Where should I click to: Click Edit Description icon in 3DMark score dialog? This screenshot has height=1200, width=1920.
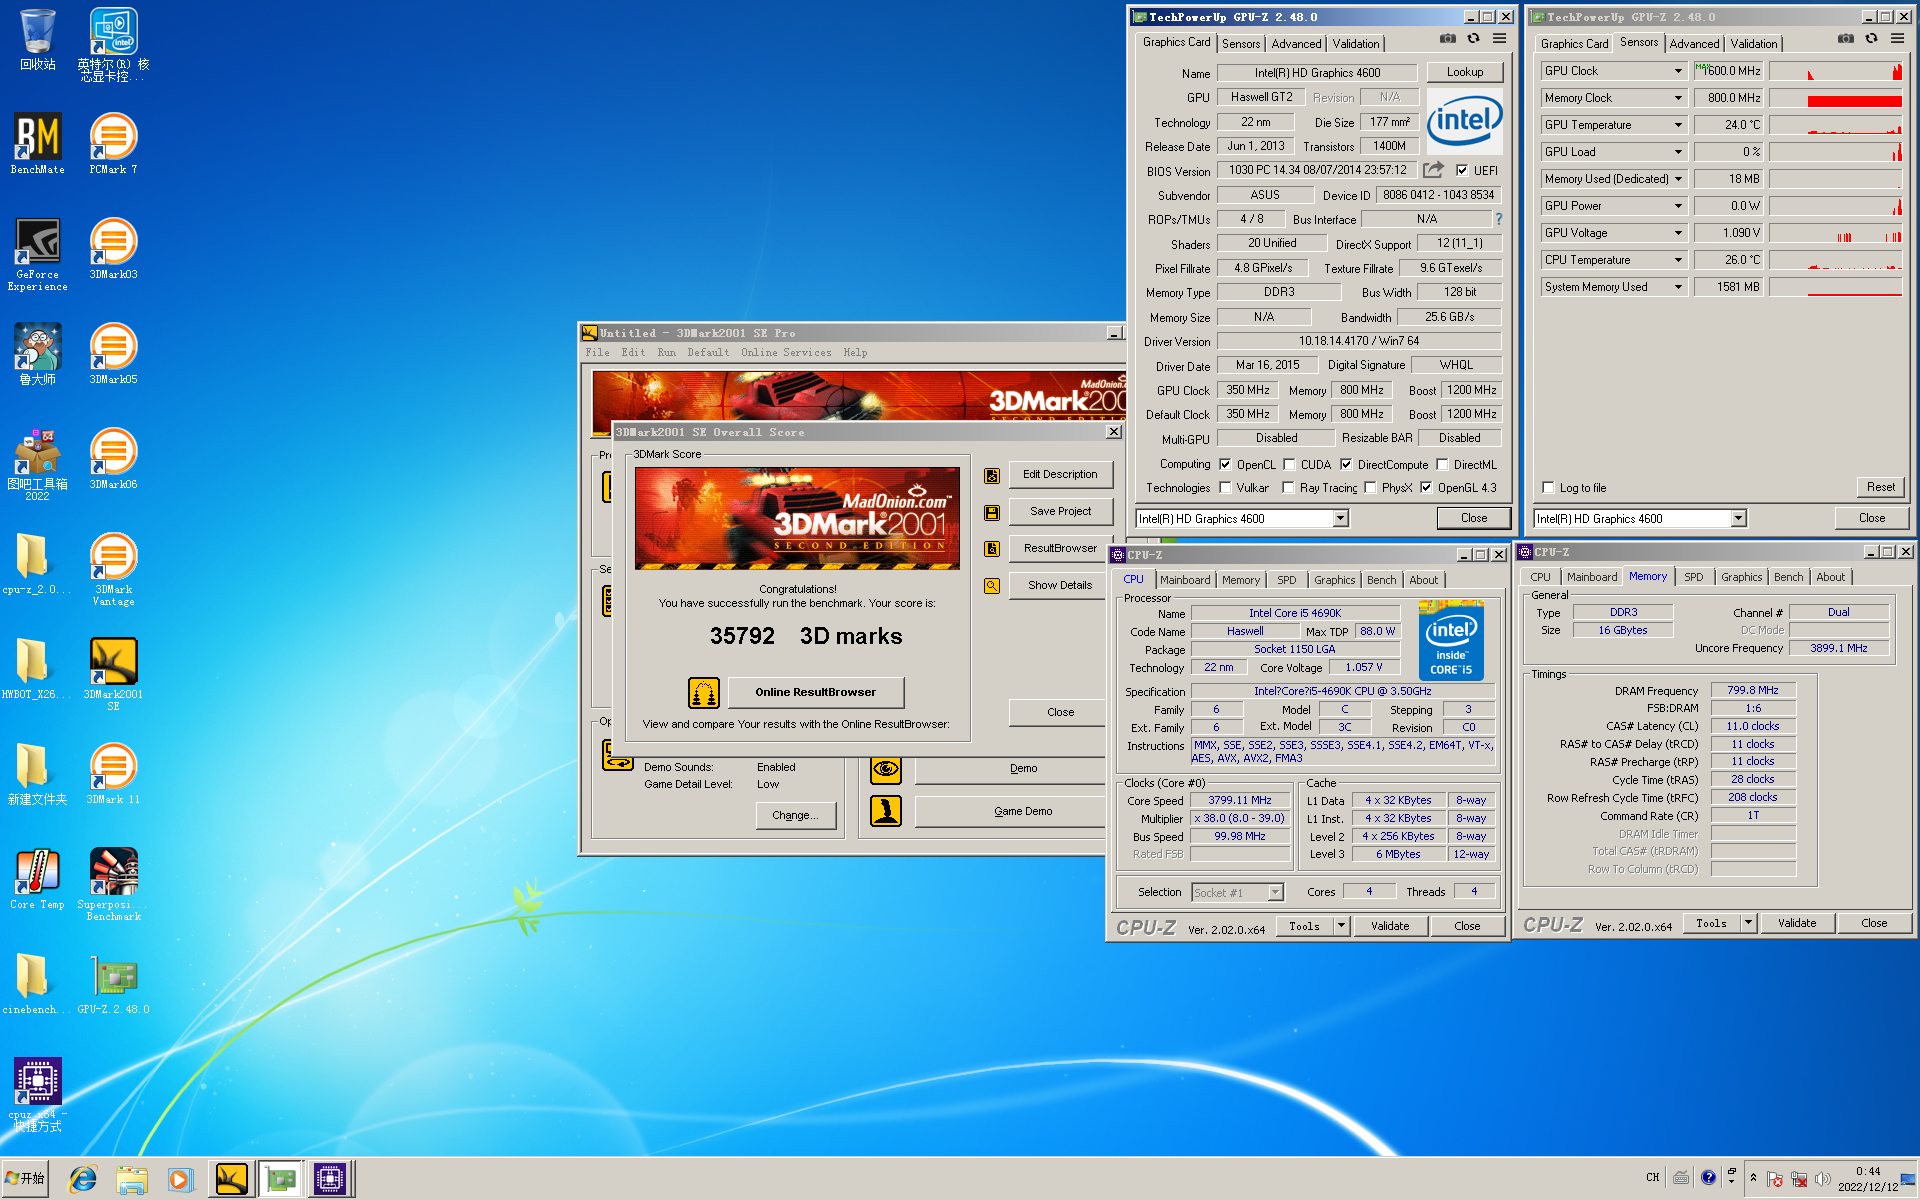(992, 475)
